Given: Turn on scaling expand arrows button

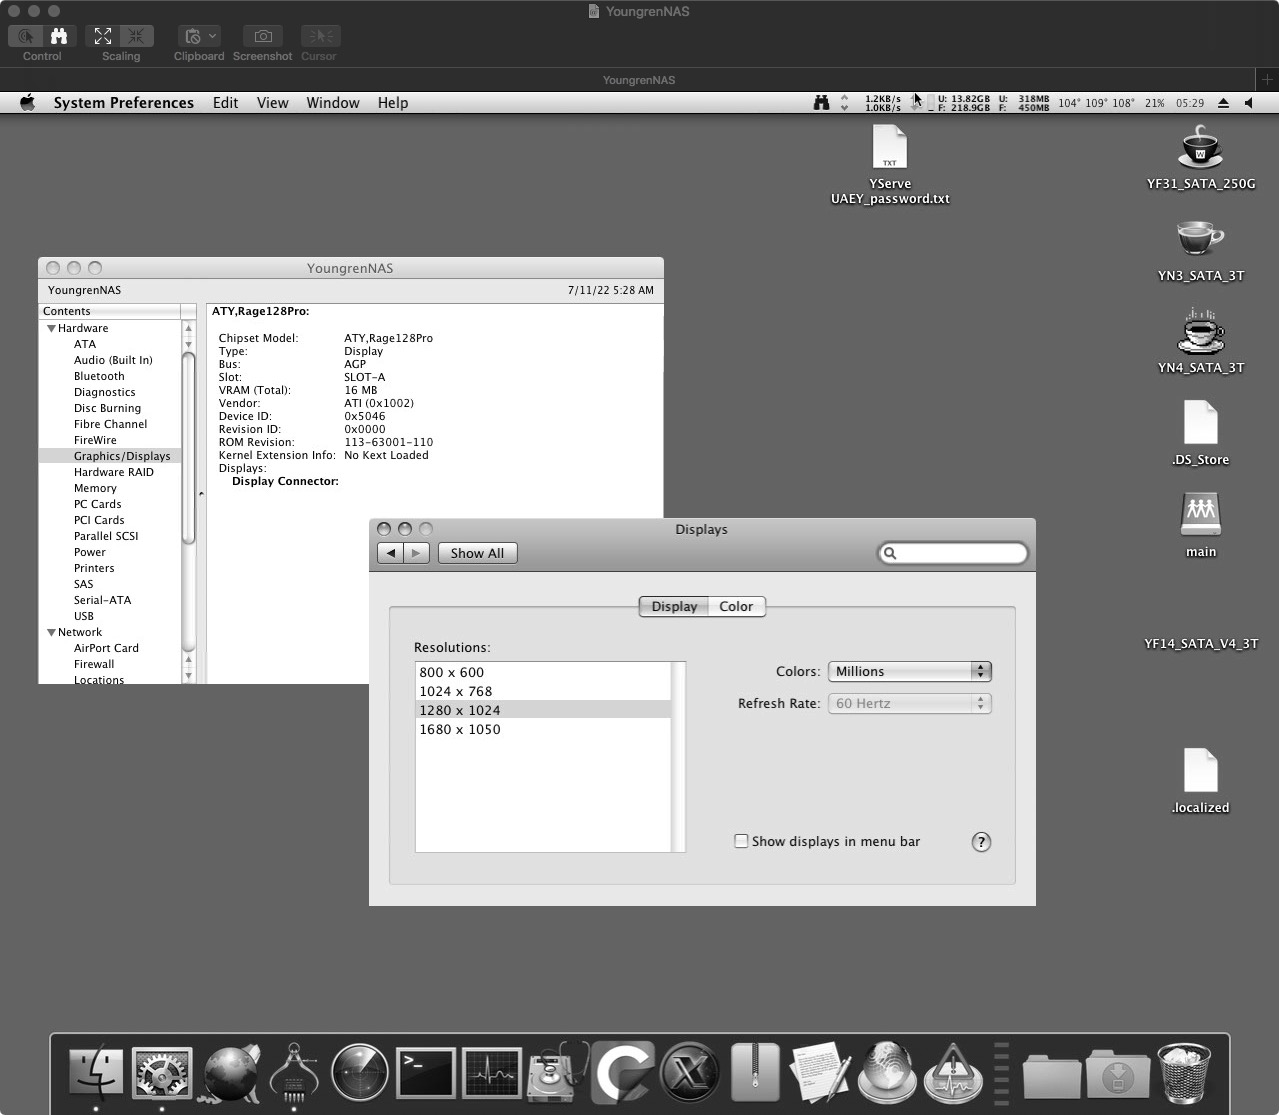Looking at the screenshot, I should click(x=103, y=36).
